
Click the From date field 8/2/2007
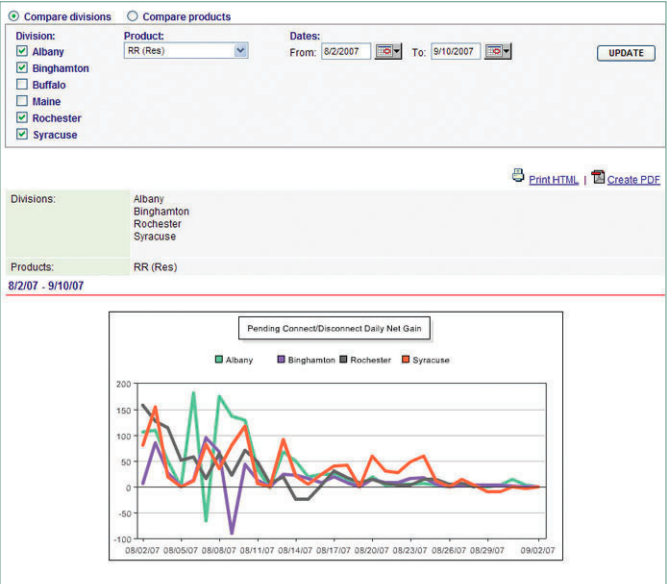click(x=346, y=52)
